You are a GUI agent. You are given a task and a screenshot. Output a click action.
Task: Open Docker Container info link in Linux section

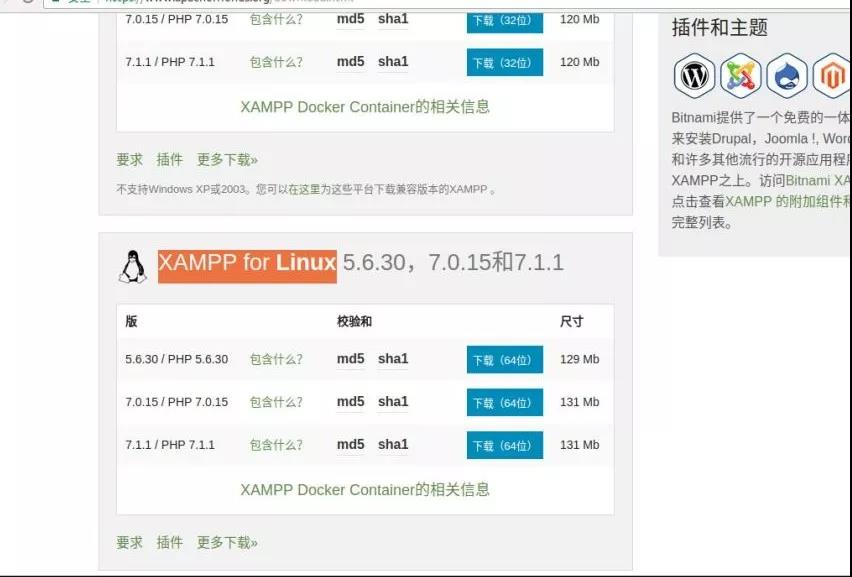point(365,490)
